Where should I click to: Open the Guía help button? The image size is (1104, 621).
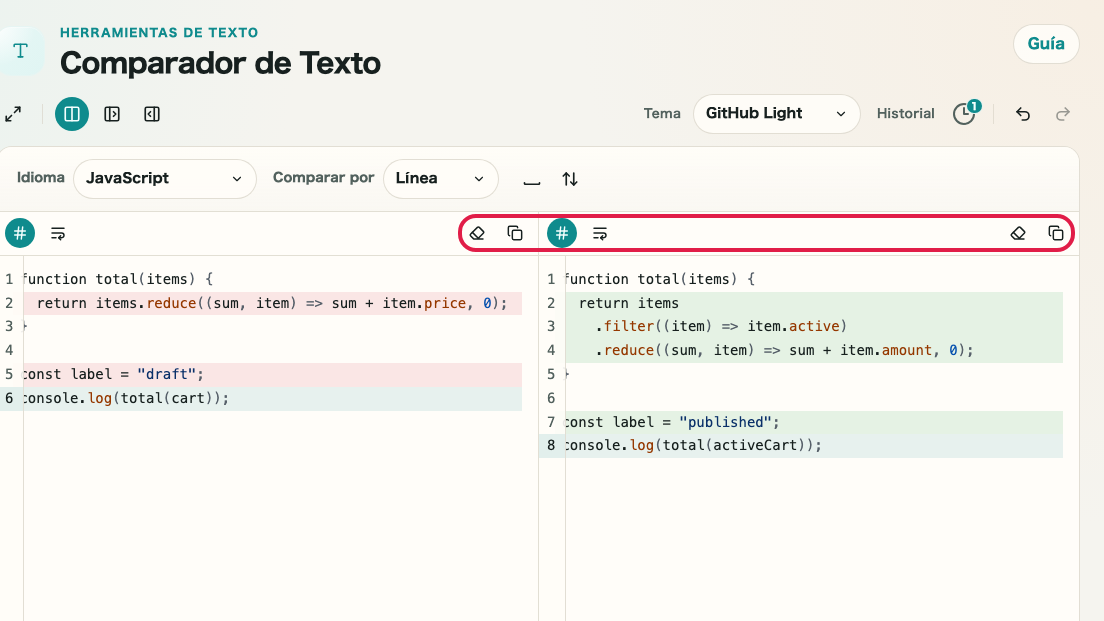(1046, 44)
